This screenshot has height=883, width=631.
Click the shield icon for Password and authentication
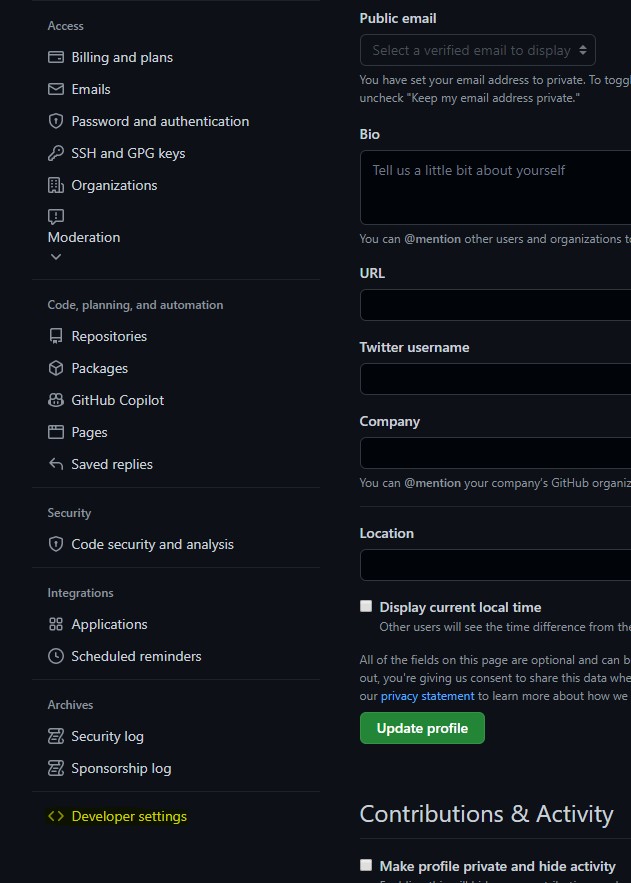pos(56,121)
